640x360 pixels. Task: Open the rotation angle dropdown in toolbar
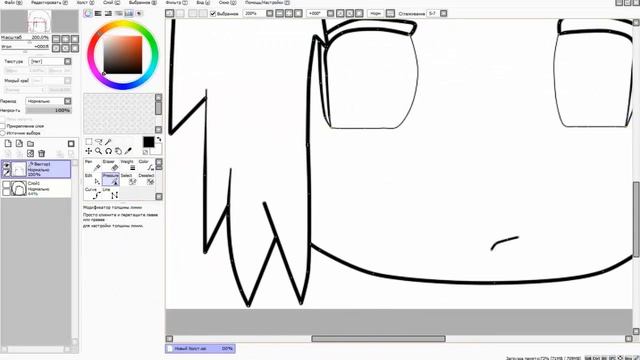tap(331, 13)
